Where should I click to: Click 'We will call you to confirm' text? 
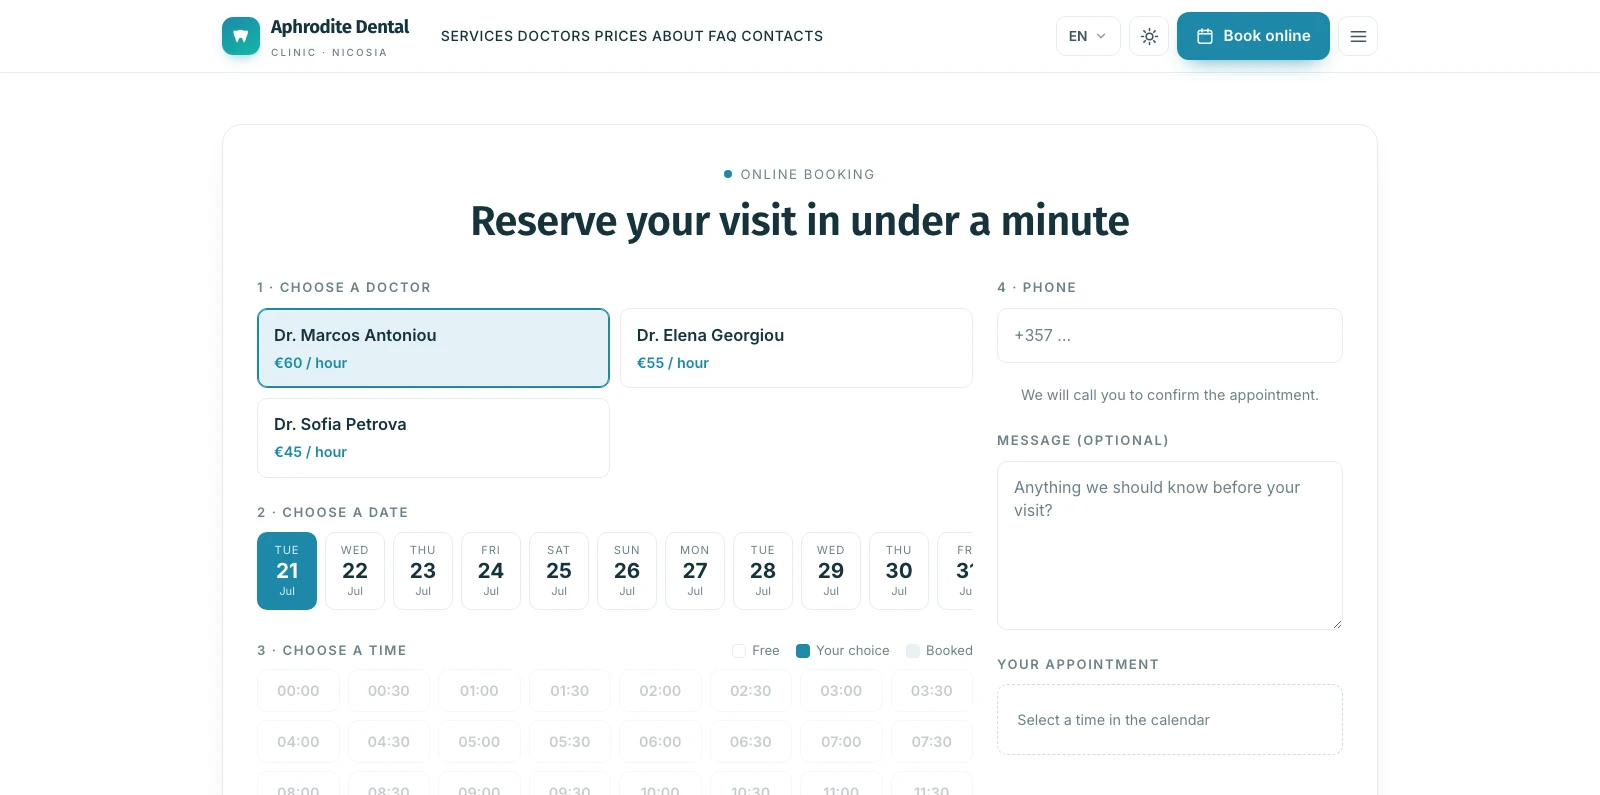1170,395
